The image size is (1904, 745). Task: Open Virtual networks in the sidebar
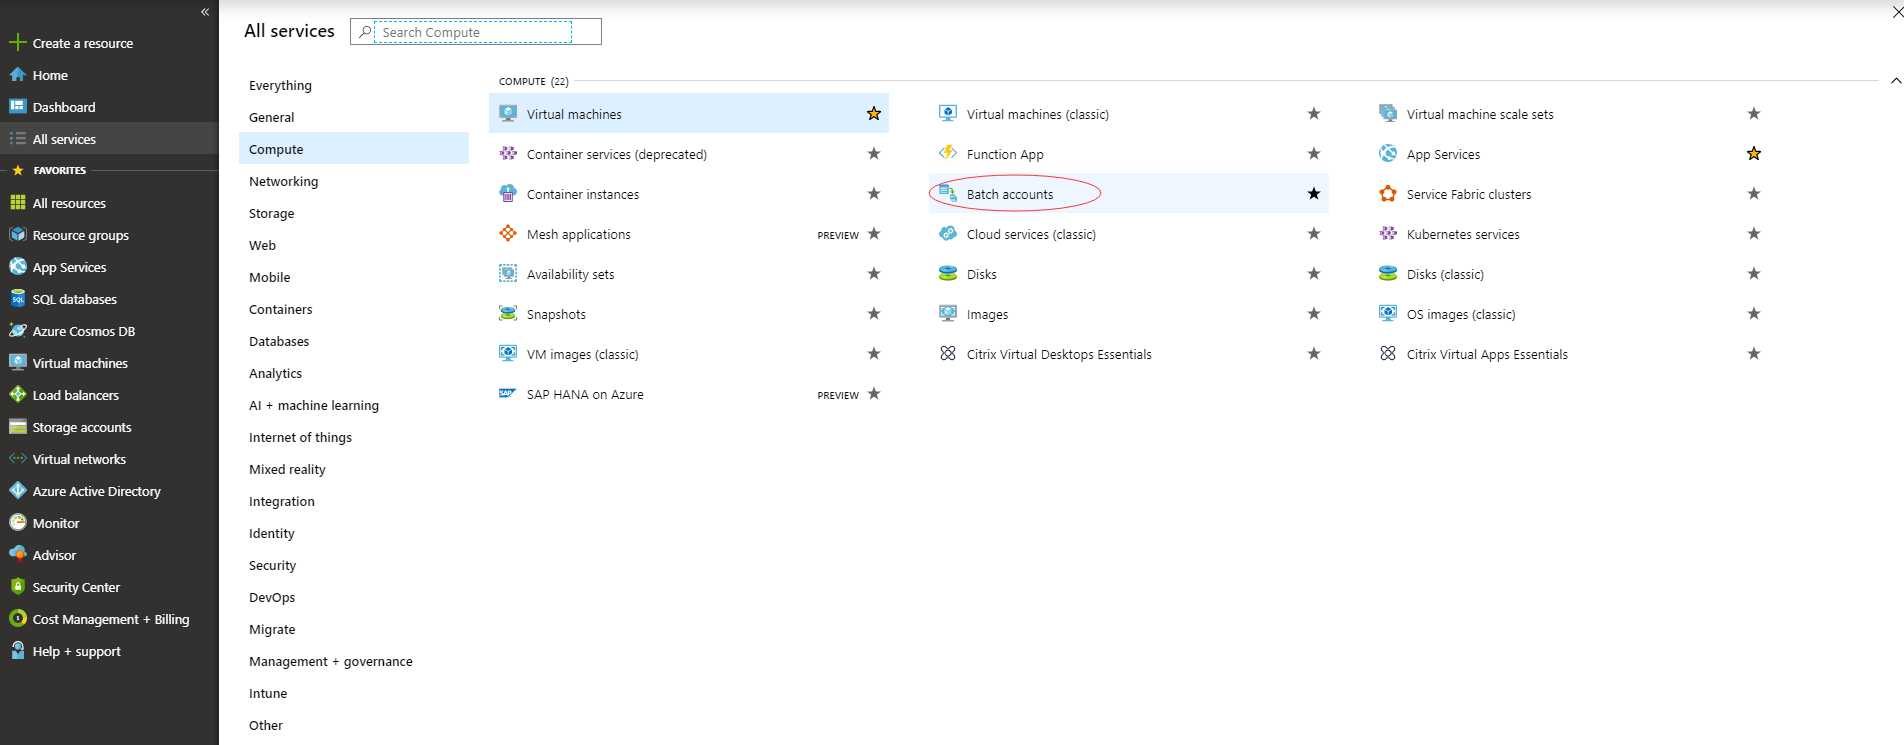coord(109,459)
